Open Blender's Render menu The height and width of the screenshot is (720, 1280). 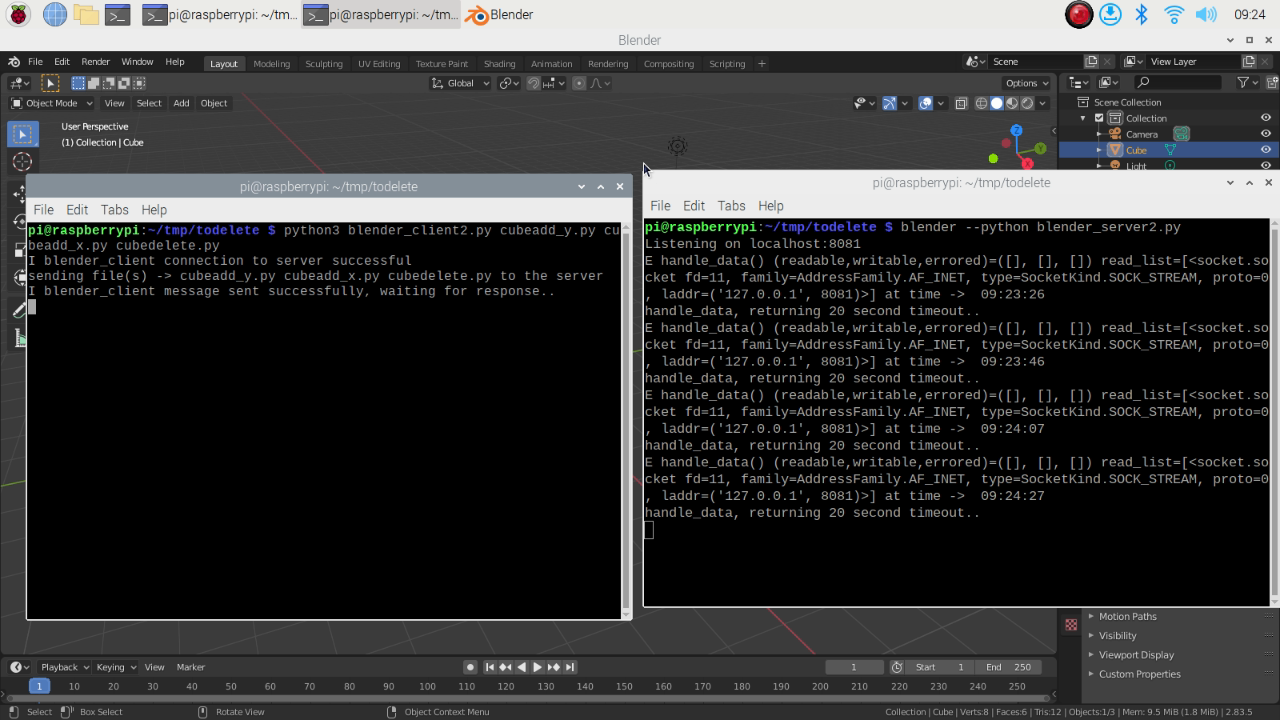click(x=95, y=62)
